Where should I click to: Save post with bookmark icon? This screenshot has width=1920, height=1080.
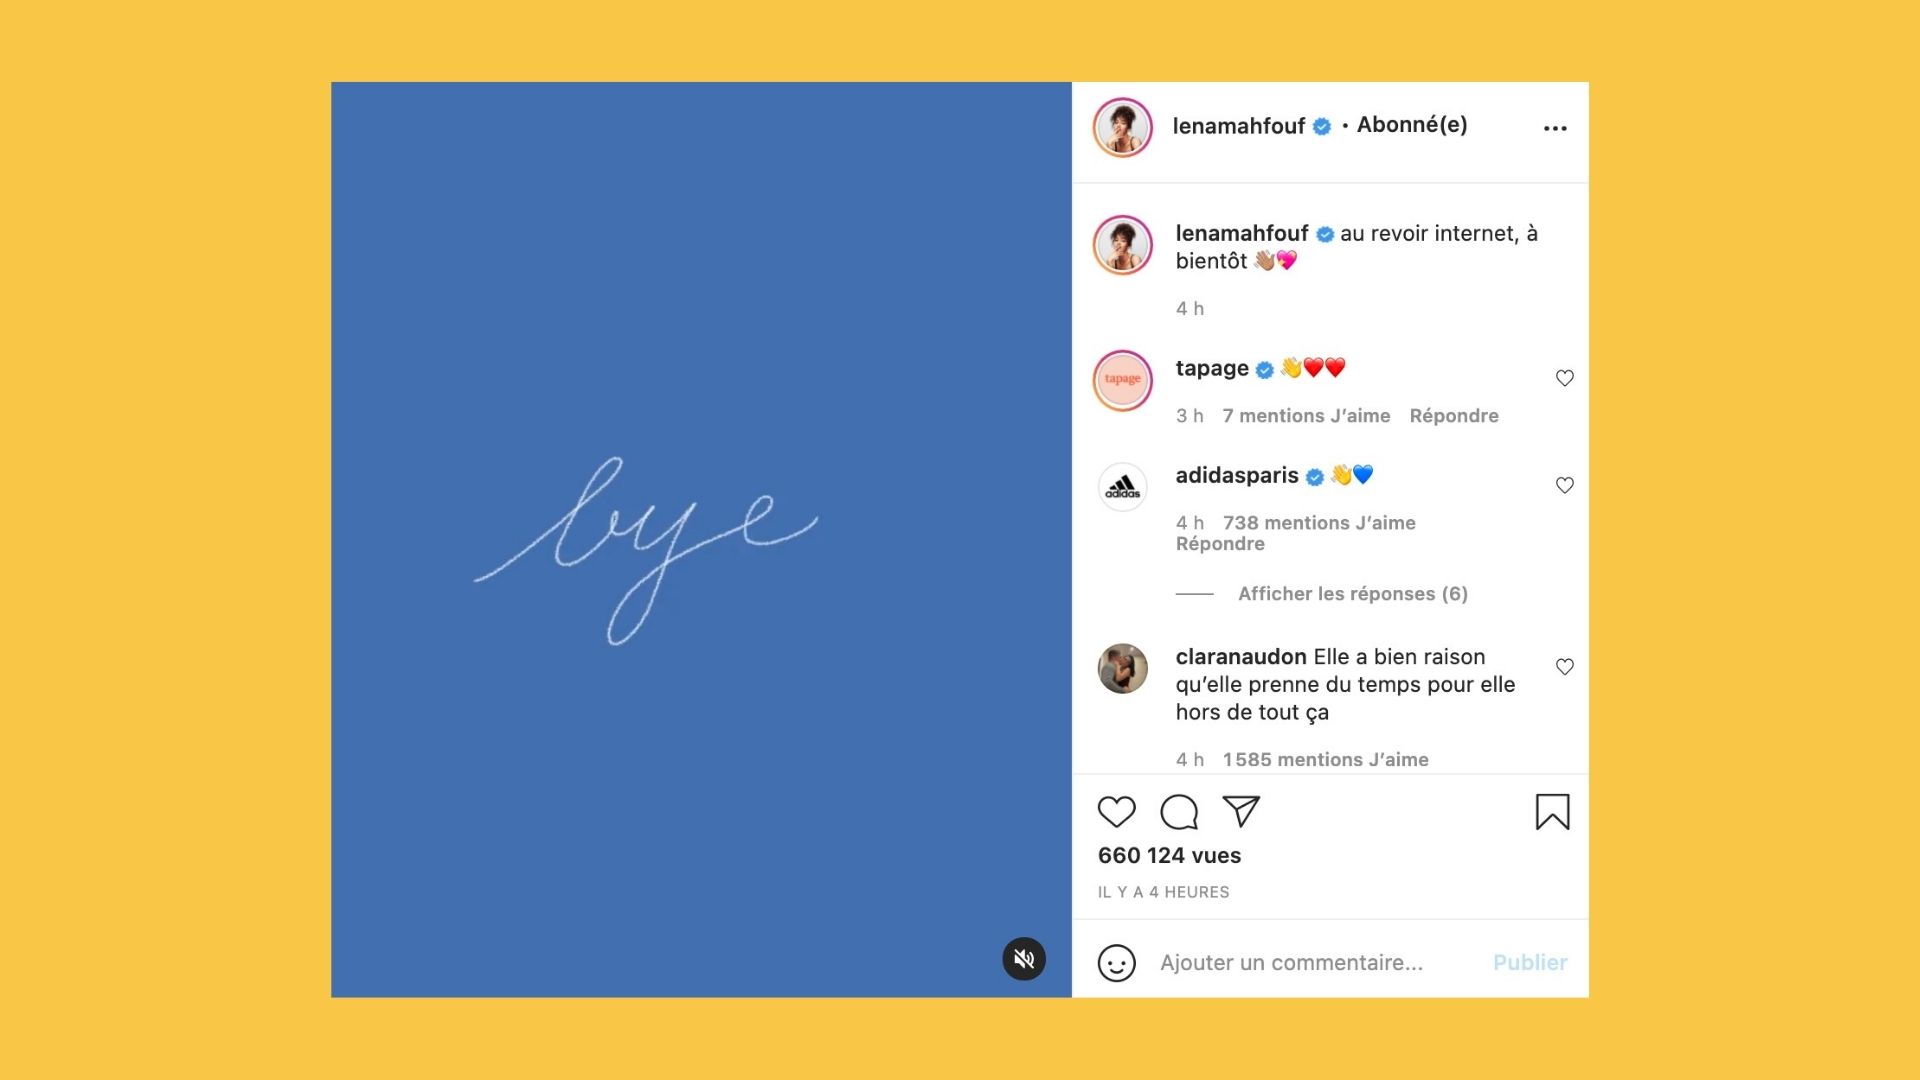click(x=1552, y=812)
